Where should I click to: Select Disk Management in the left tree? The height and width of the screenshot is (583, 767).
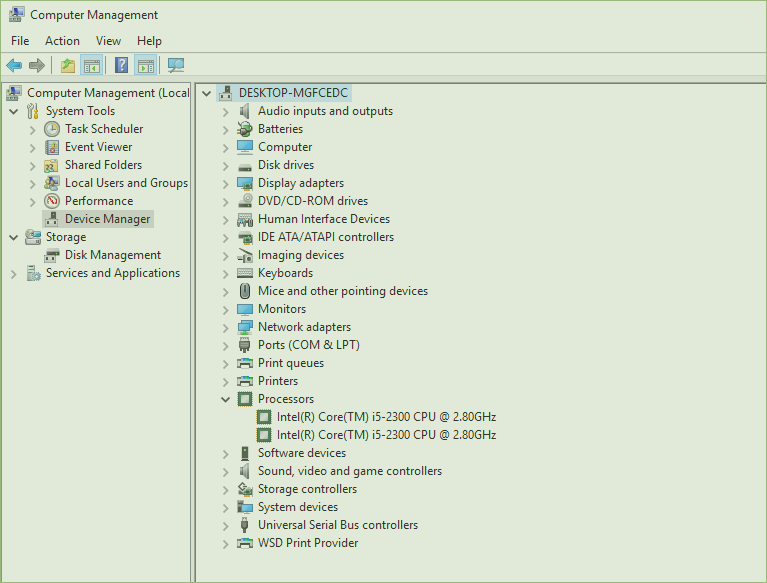tap(113, 255)
